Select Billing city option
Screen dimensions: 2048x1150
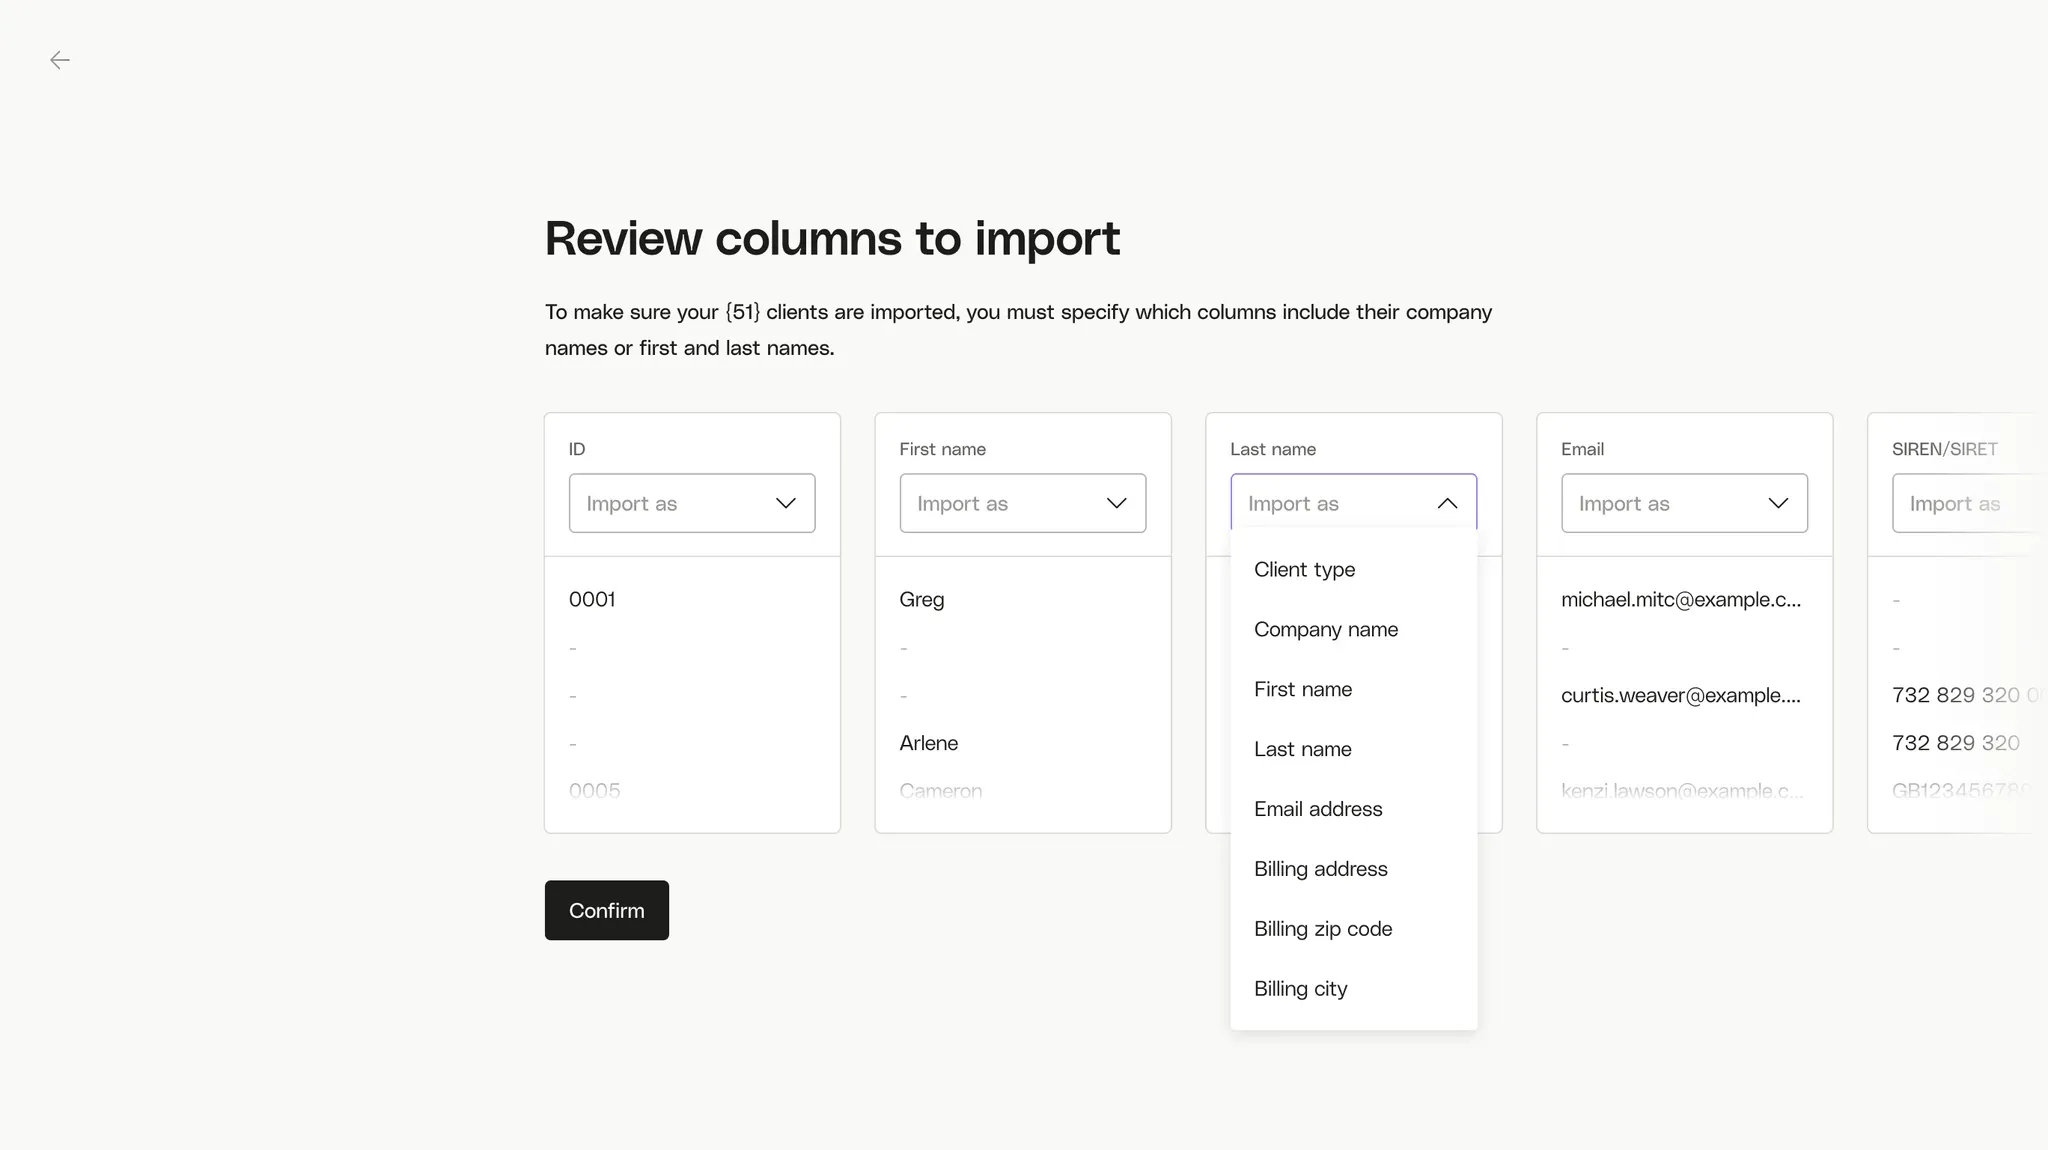(1300, 989)
